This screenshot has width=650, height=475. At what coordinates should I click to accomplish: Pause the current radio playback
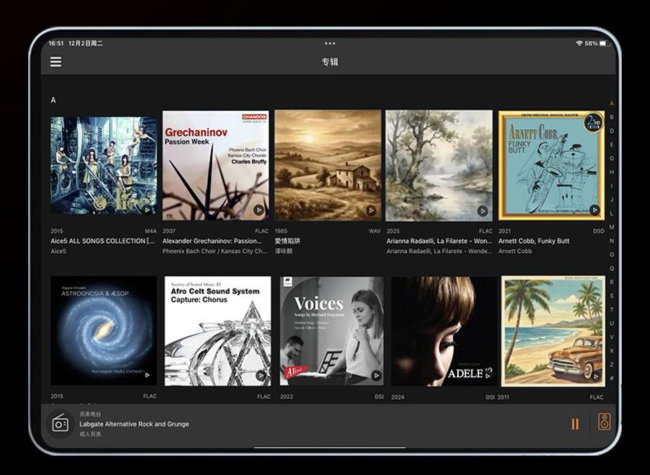point(575,423)
